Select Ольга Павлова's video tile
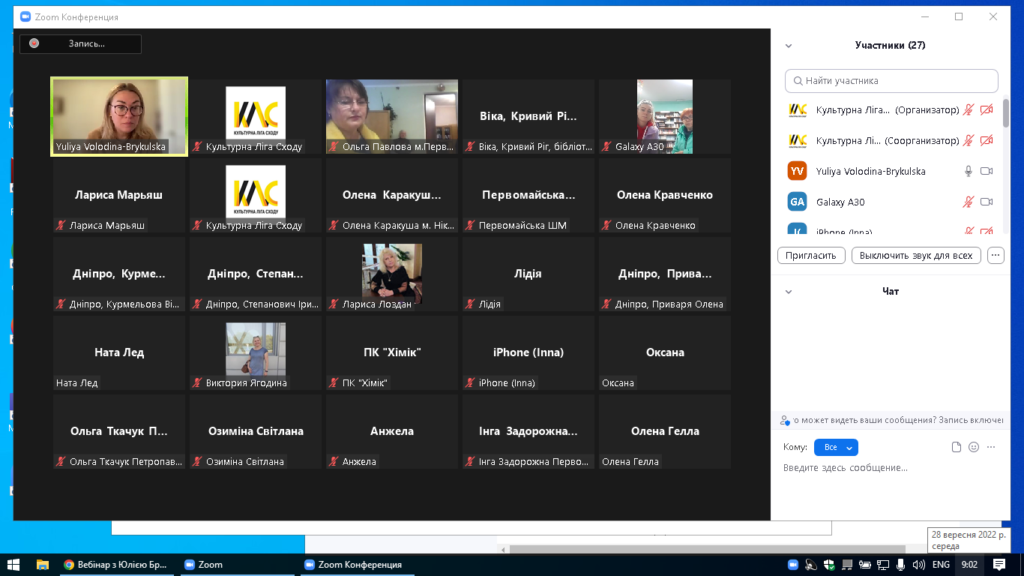Screen dimensions: 1024x576 [392, 117]
